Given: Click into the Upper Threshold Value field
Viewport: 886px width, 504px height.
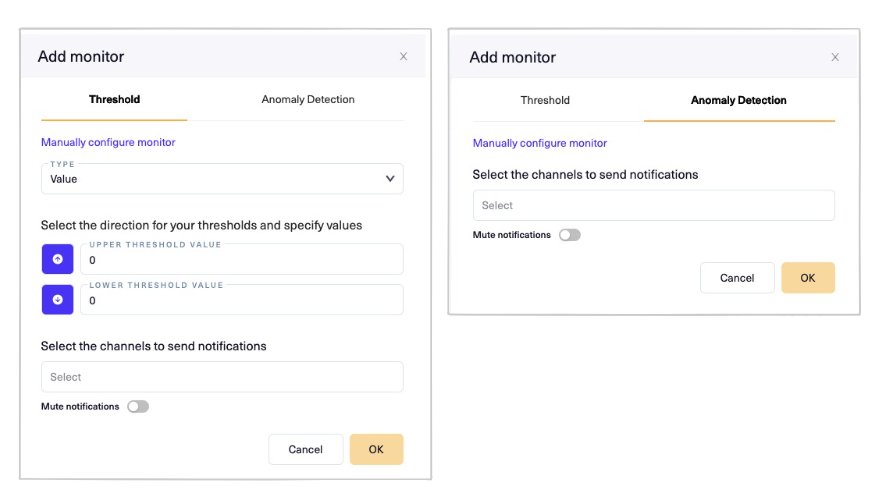Looking at the screenshot, I should tap(240, 260).
